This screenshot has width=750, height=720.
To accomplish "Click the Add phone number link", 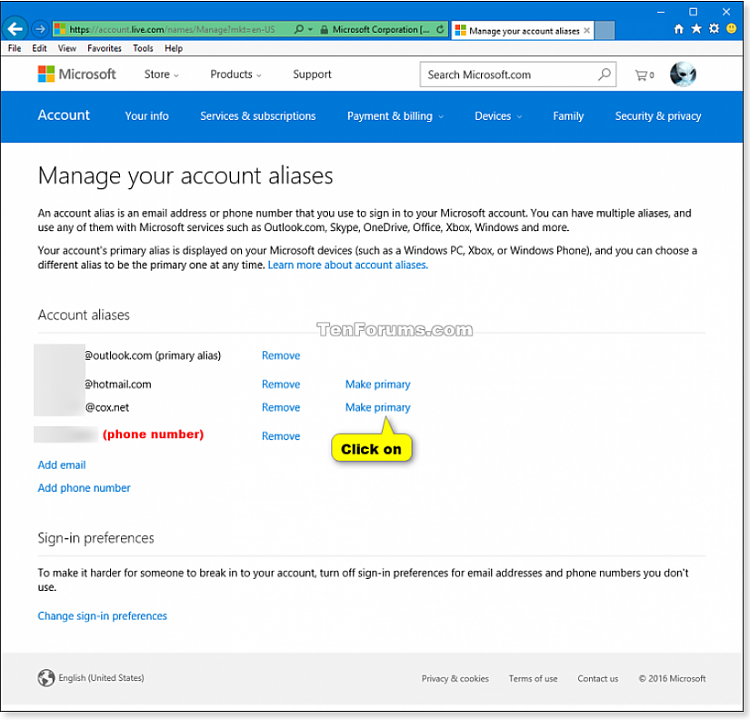I will tap(84, 488).
